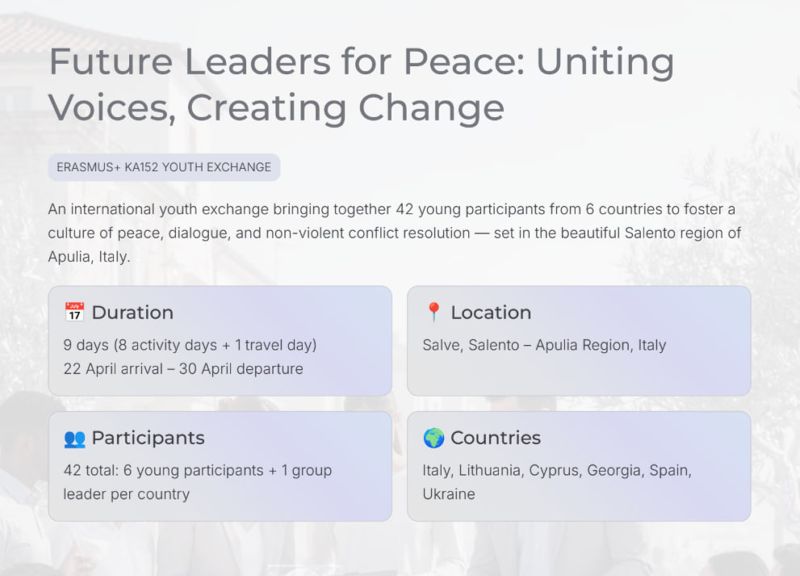Select the Participants card heading
Image resolution: width=800 pixels, height=576 pixels.
147,438
